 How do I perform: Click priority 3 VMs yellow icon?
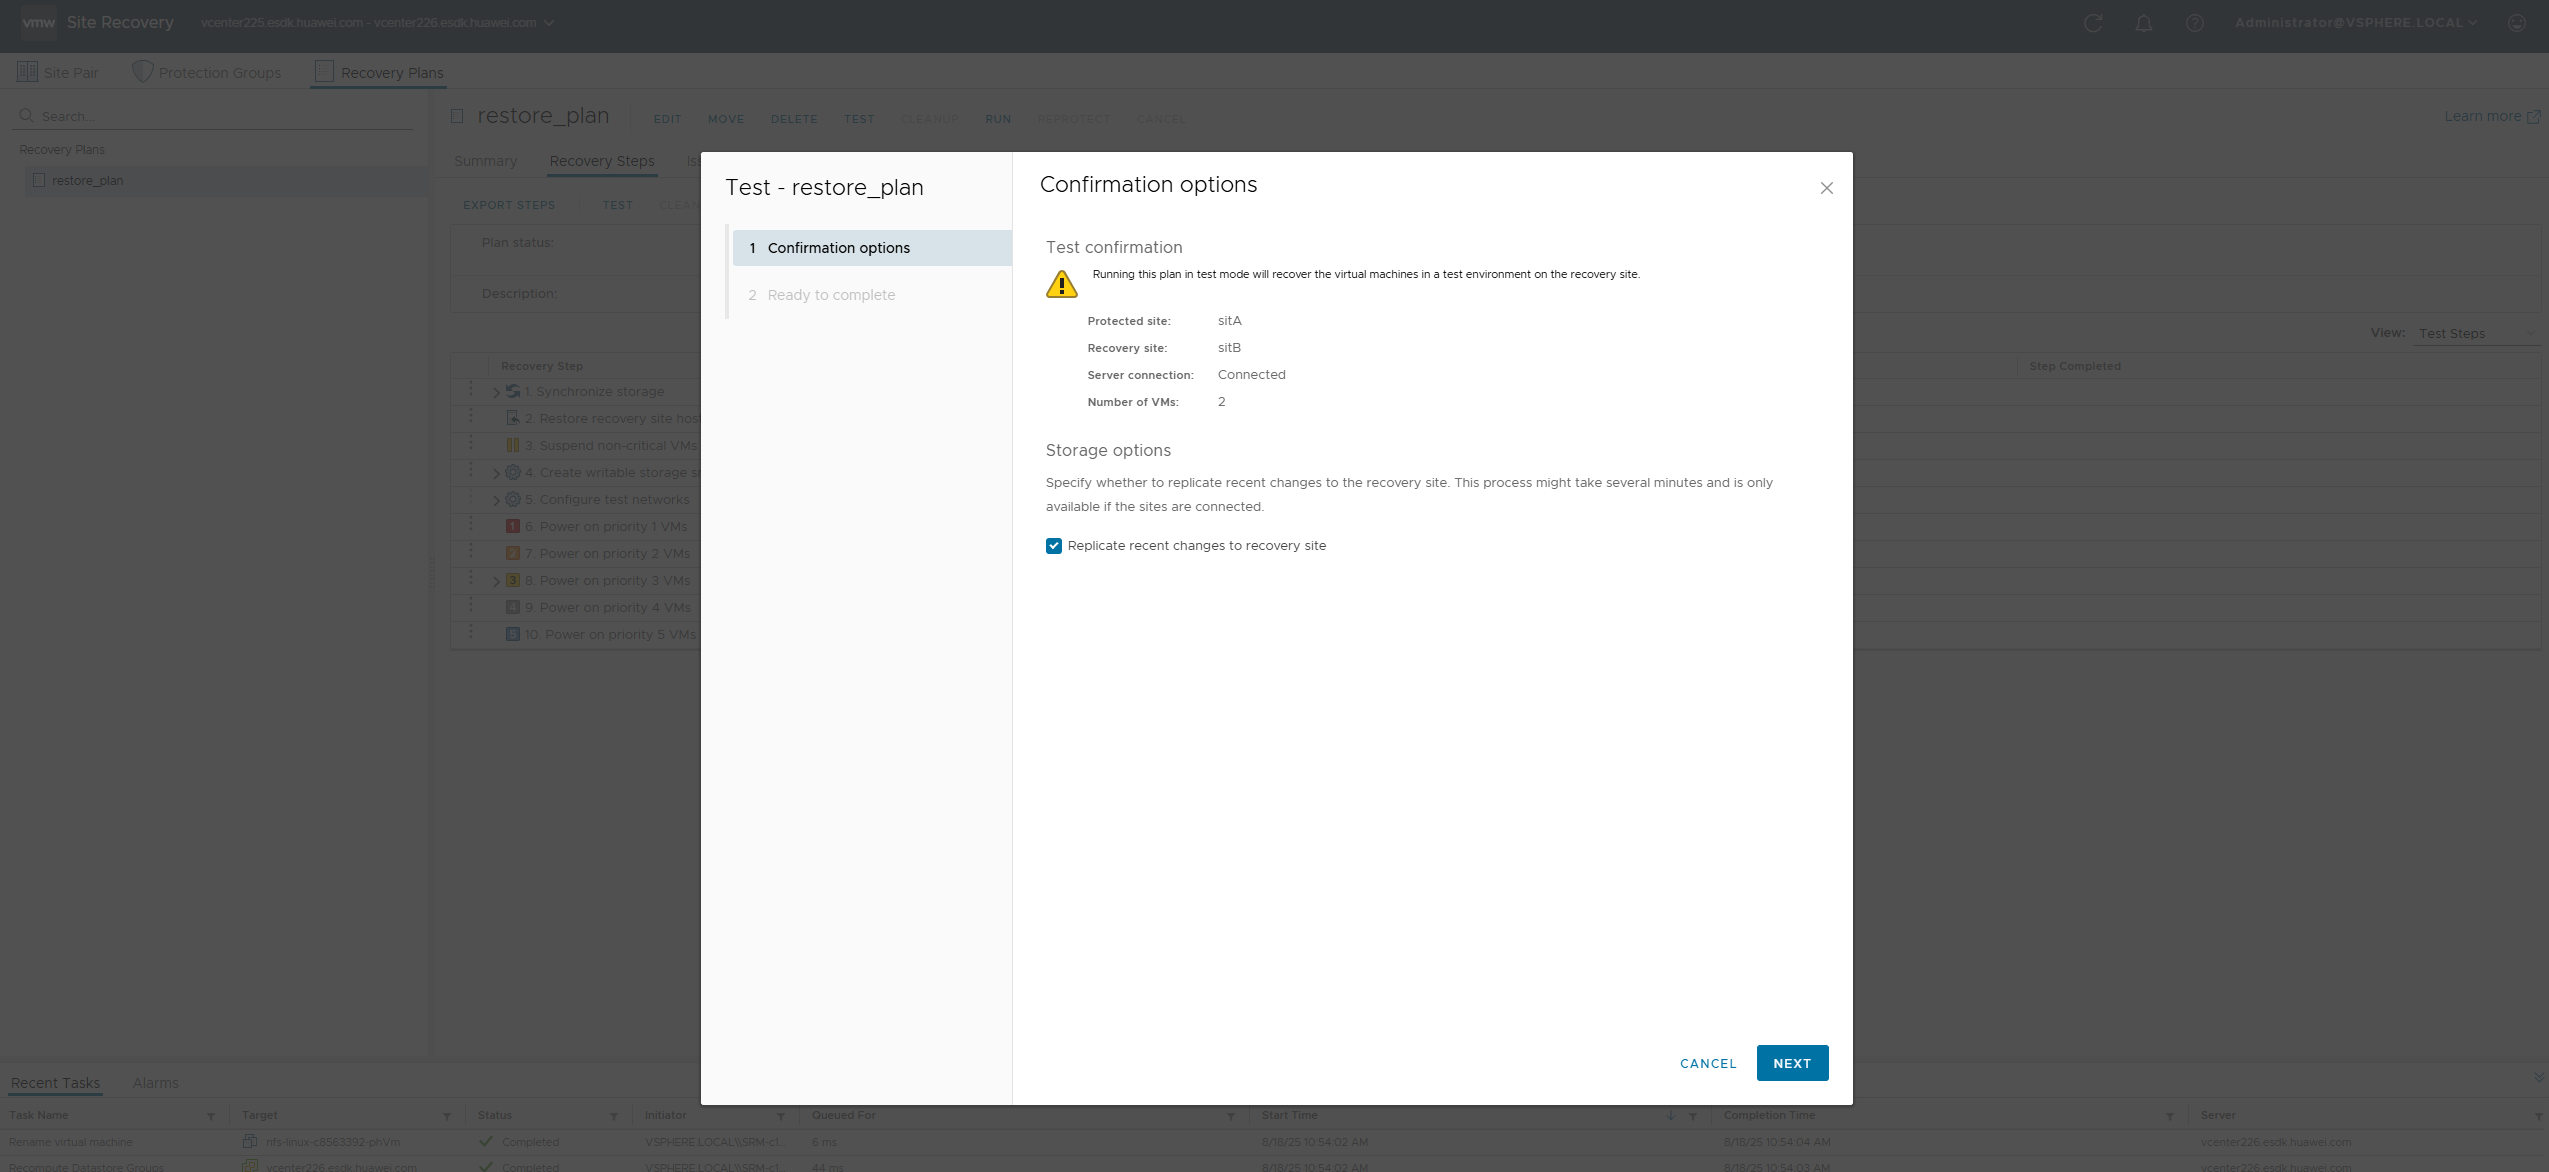point(513,580)
